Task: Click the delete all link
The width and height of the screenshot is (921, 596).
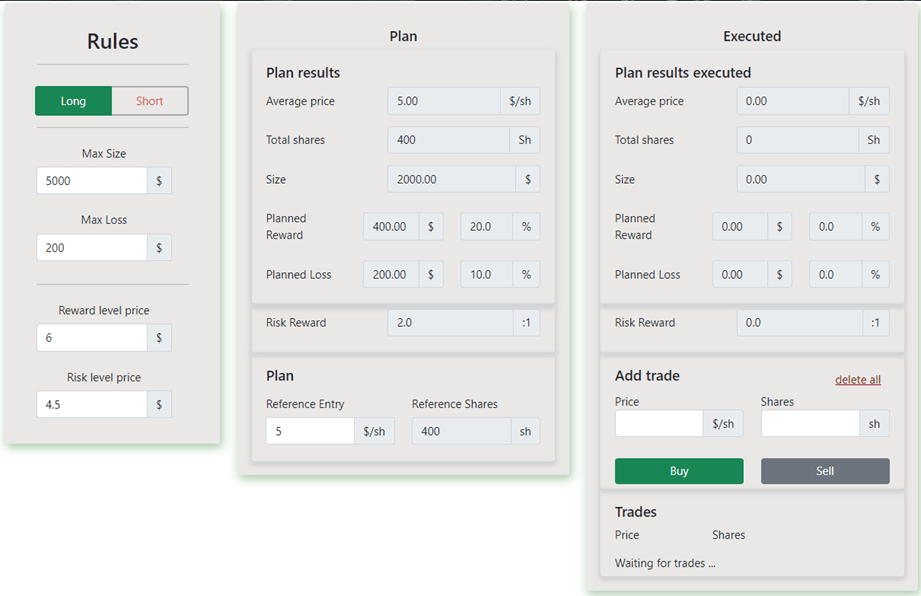Action: (857, 380)
